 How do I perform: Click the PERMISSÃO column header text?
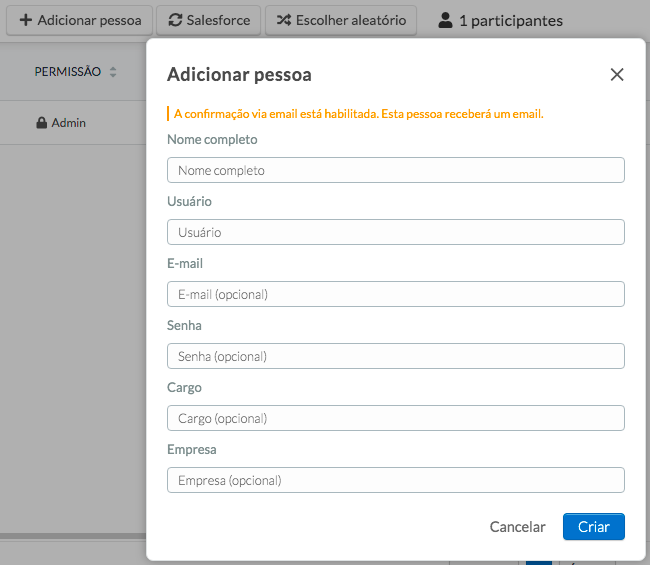68,72
